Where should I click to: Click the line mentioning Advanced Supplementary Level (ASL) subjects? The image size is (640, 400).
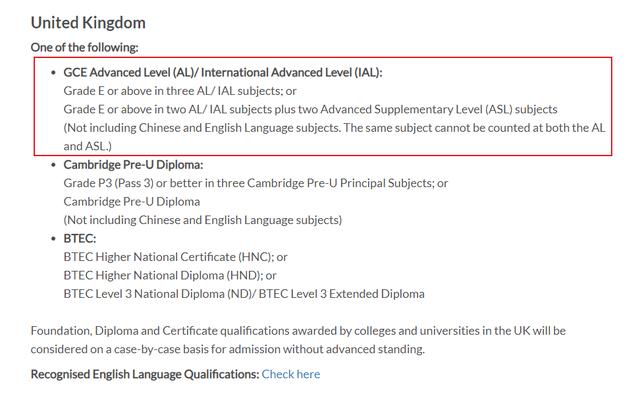tap(310, 109)
